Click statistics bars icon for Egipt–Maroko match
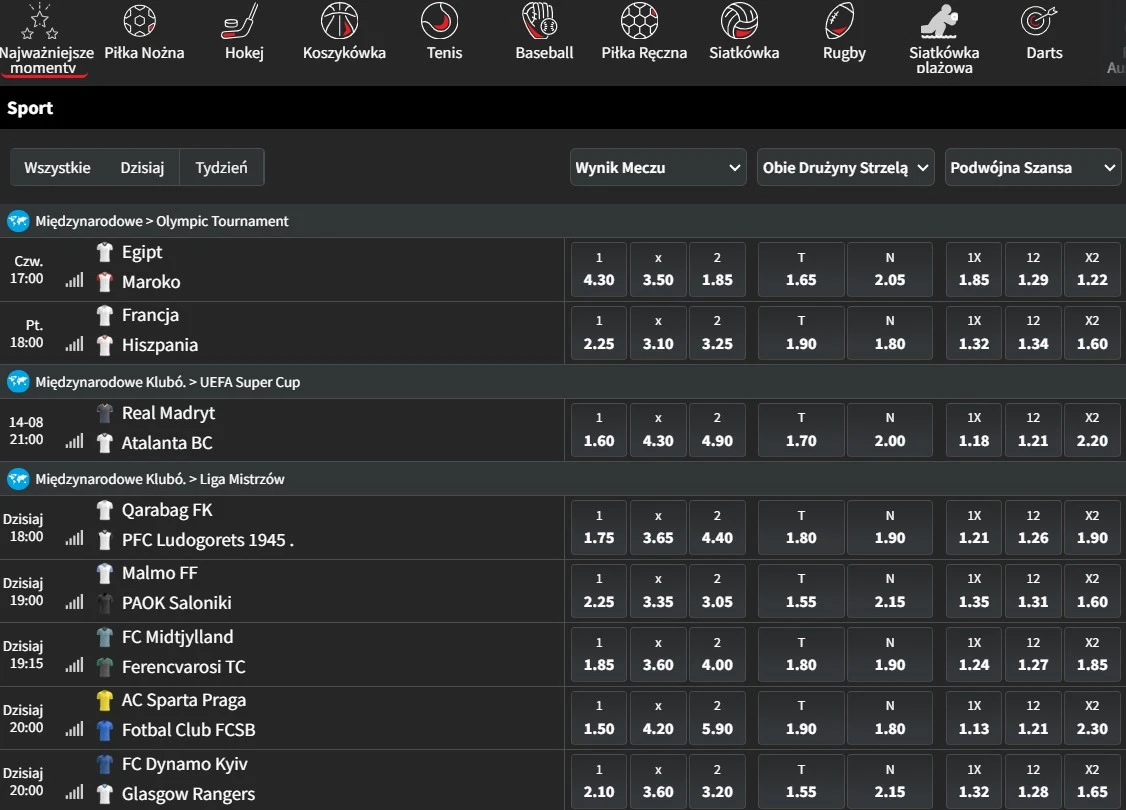 (x=74, y=281)
